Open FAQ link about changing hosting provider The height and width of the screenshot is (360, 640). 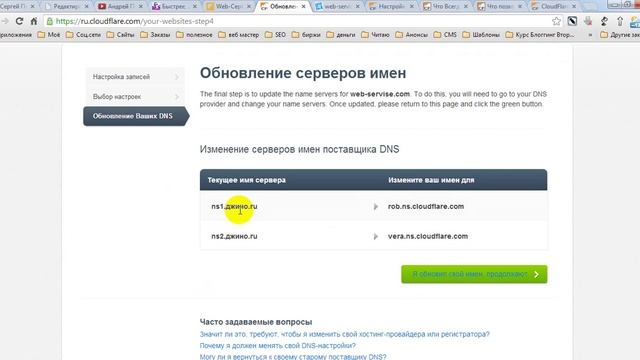[x=344, y=334]
